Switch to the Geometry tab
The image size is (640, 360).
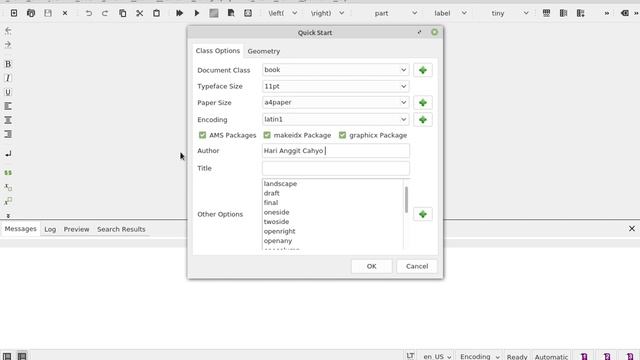coord(264,51)
